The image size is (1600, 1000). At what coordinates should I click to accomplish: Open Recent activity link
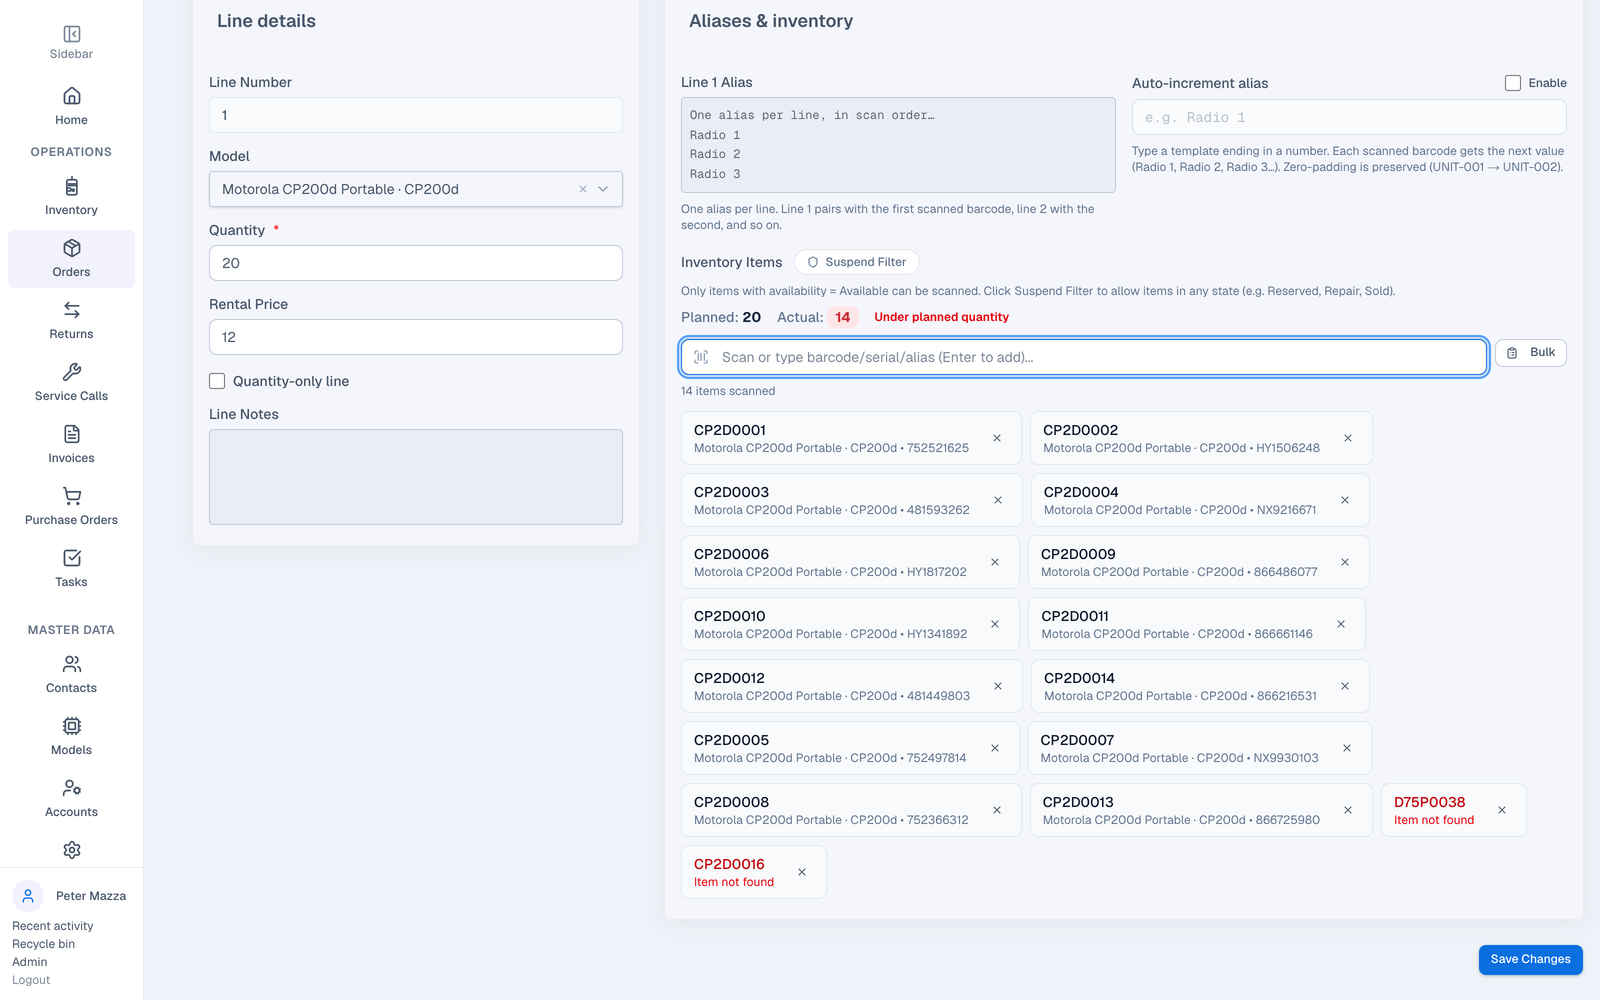pos(53,926)
